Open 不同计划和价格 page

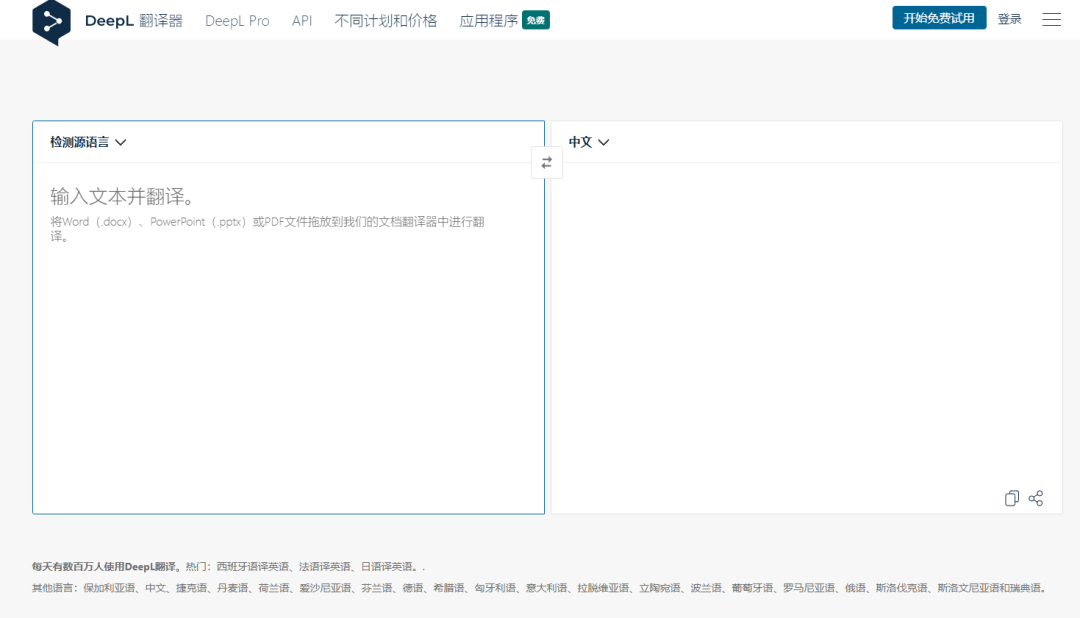pyautogui.click(x=386, y=21)
